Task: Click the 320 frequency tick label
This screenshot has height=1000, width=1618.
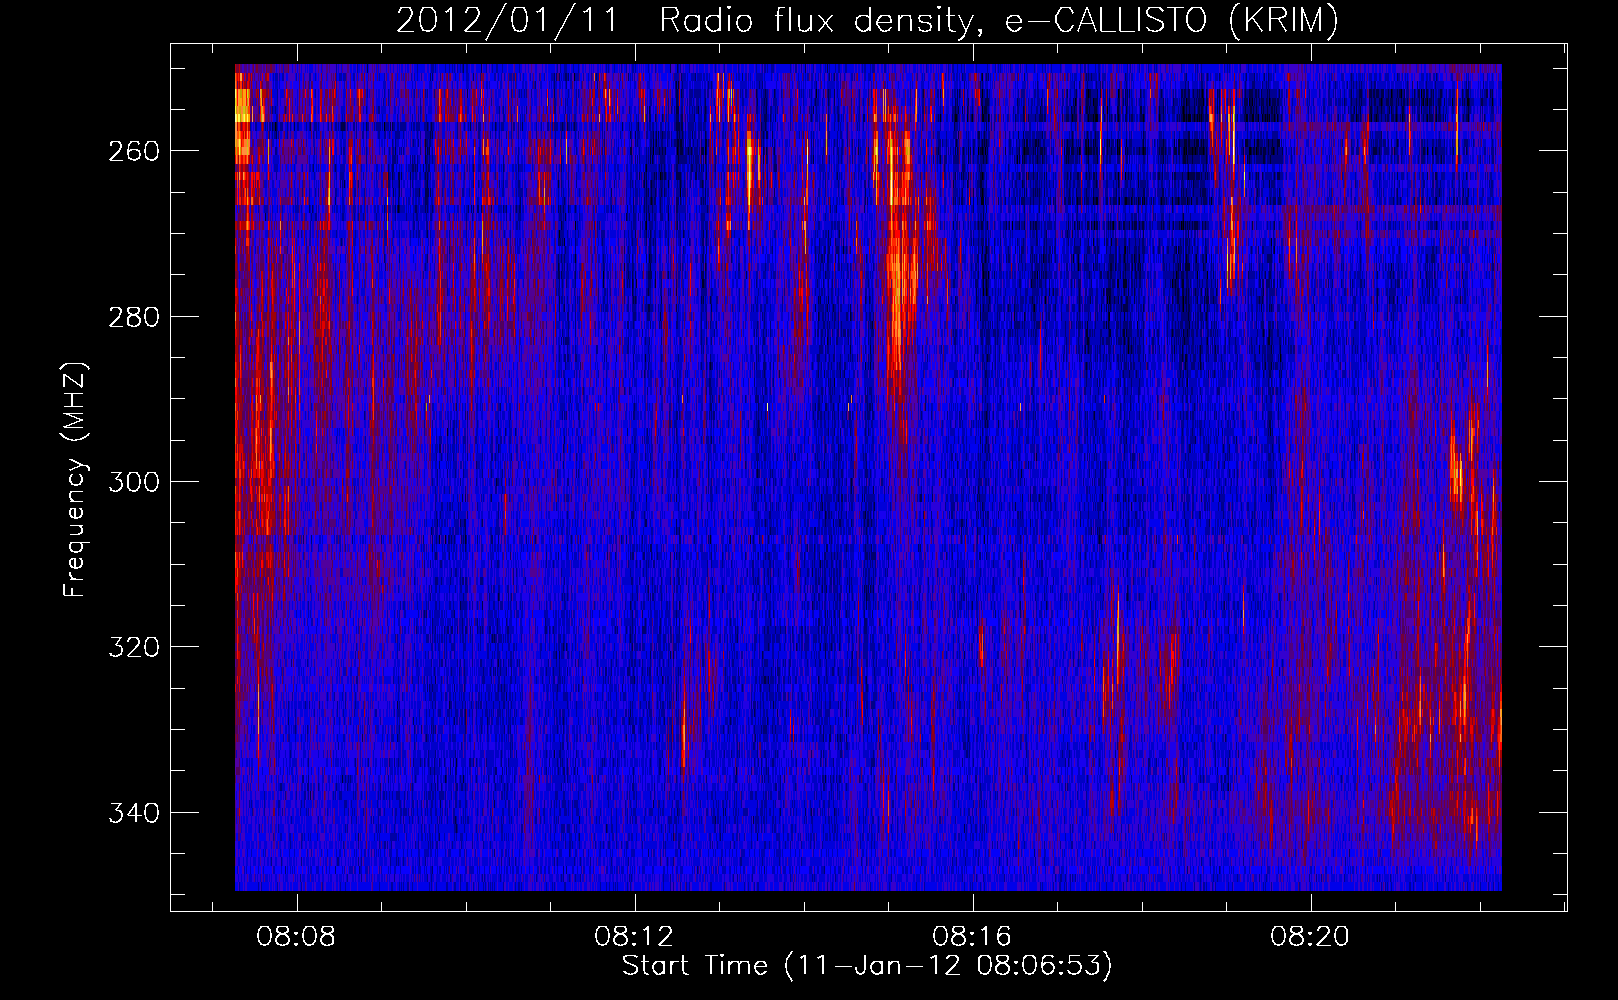Action: tap(133, 647)
